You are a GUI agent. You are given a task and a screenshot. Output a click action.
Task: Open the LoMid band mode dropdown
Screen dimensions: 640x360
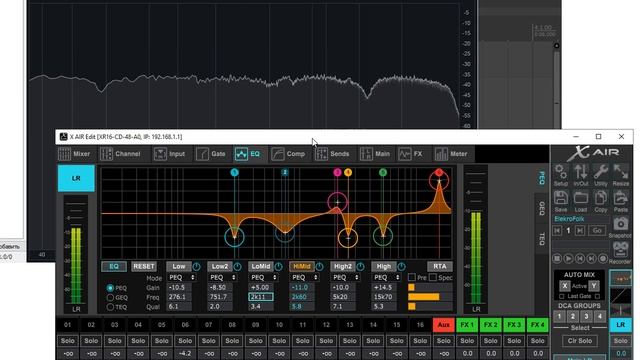coord(263,278)
